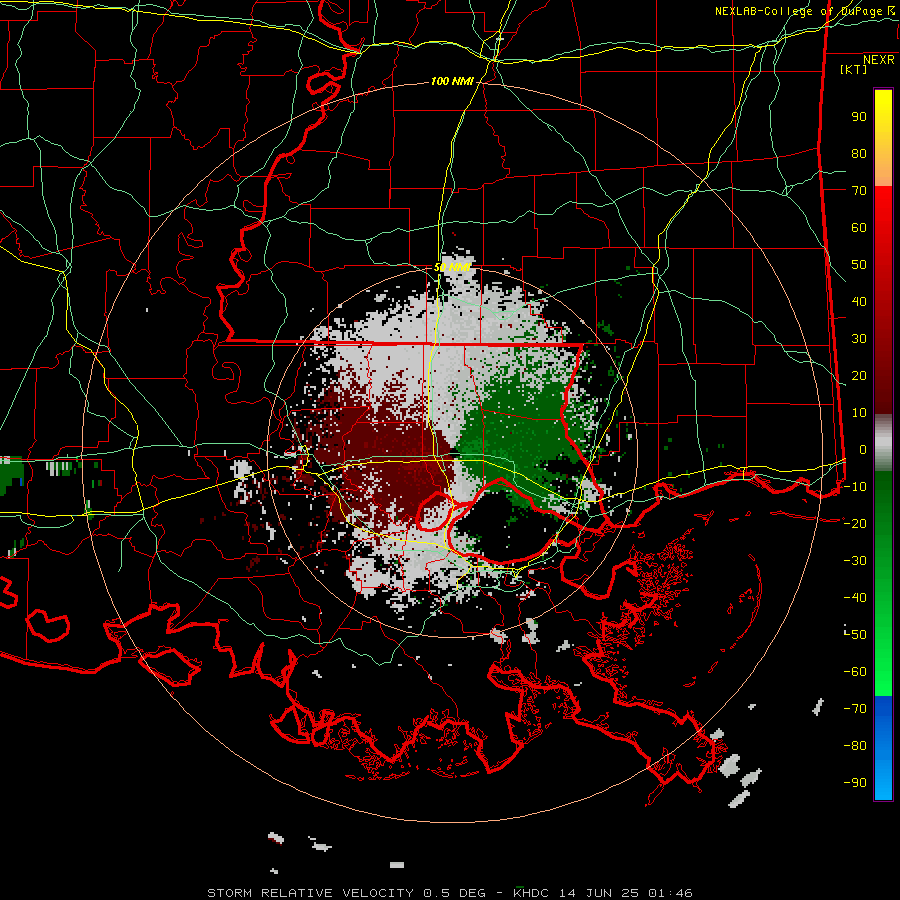Click the 0 value on velocity scale
The image size is (900, 900).
(863, 450)
